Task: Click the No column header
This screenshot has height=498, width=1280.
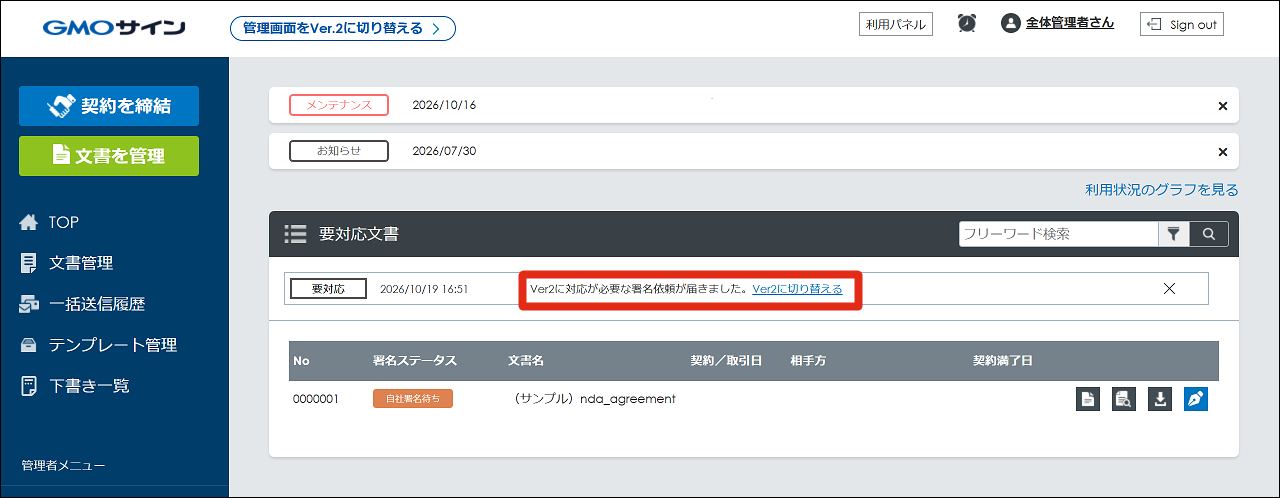Action: [x=301, y=360]
